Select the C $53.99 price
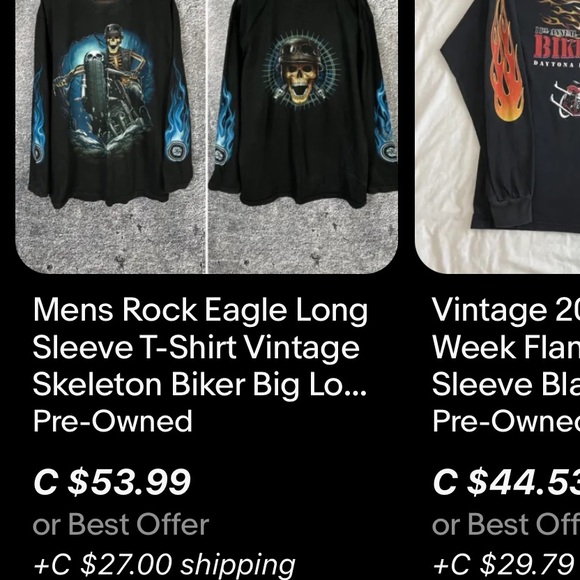The width and height of the screenshot is (580, 580). point(112,482)
